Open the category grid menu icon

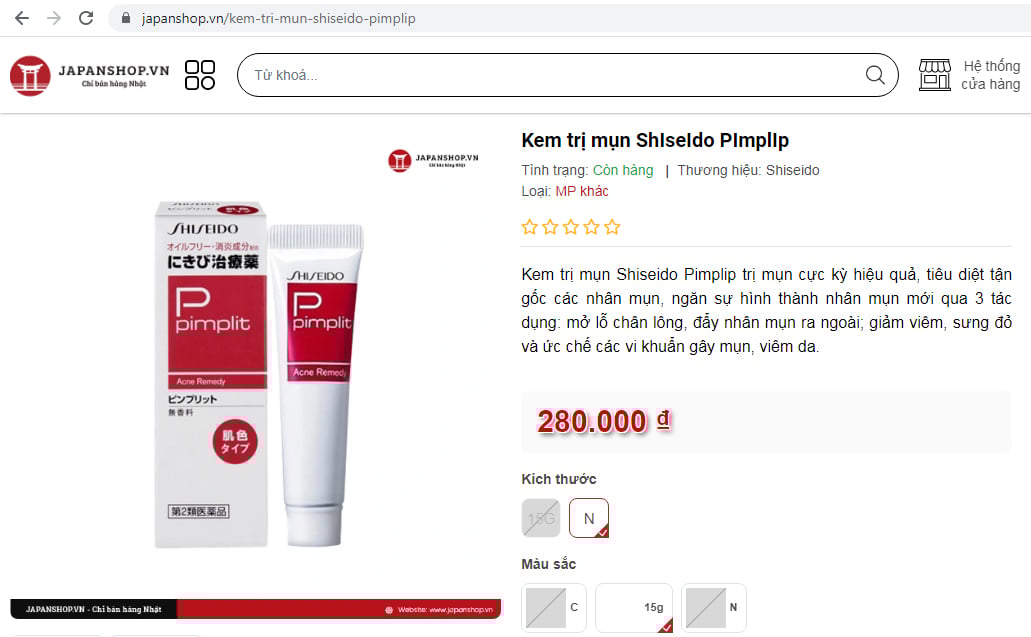[x=200, y=75]
